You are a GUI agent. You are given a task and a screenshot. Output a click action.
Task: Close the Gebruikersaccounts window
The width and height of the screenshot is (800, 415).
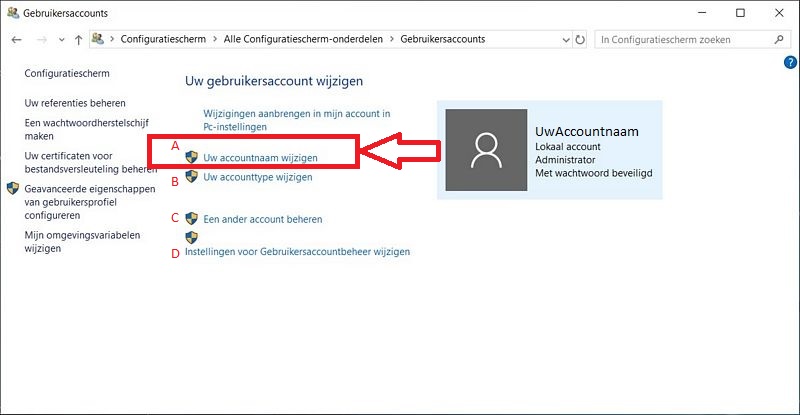tap(779, 13)
